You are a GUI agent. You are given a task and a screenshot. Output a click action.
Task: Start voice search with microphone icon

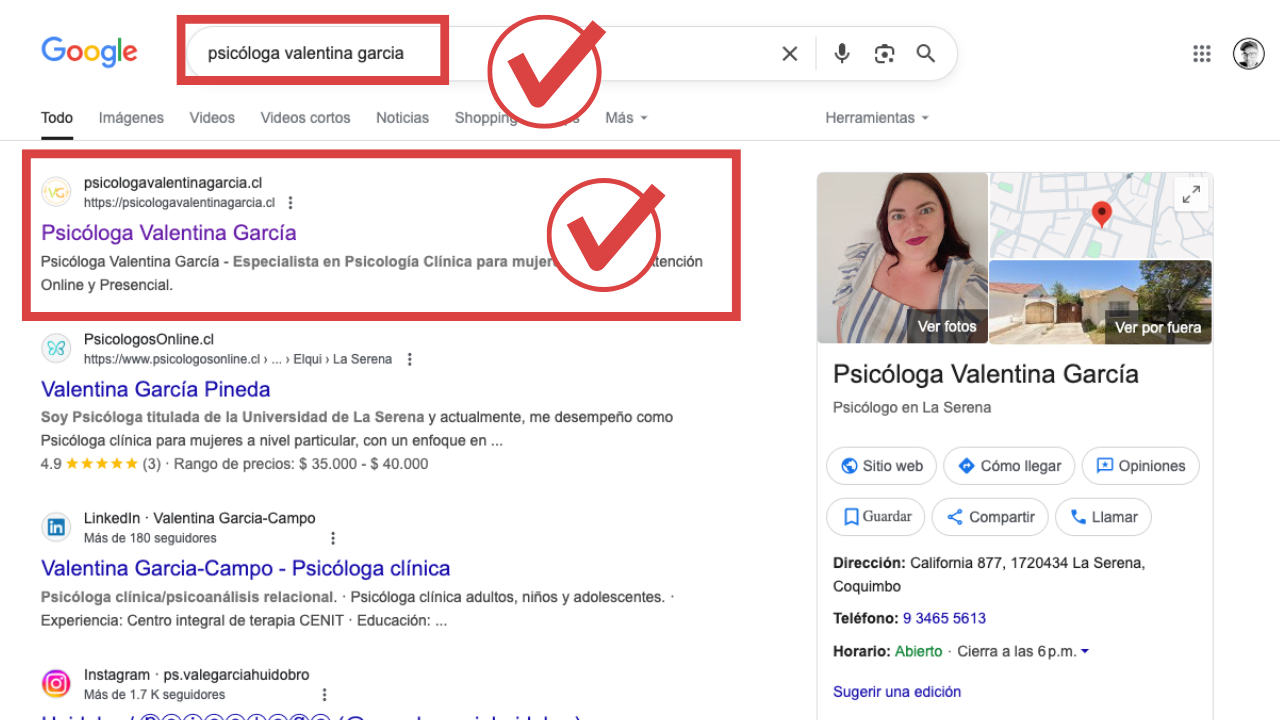pyautogui.click(x=842, y=54)
